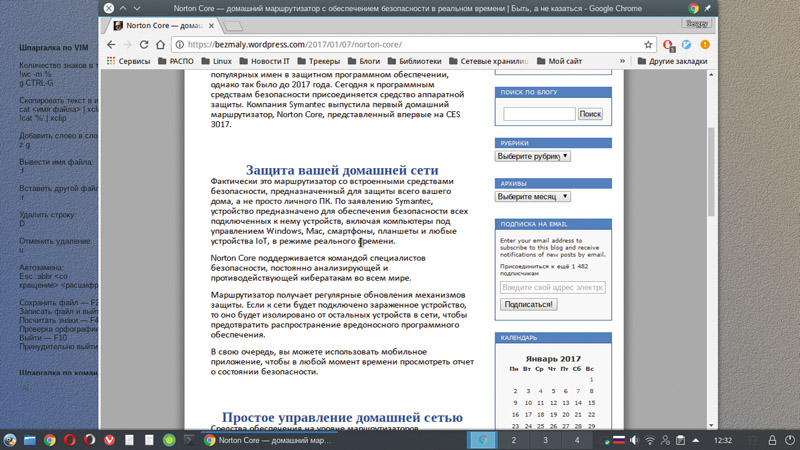Open the Выберите рубрику dropdown

pos(533,156)
